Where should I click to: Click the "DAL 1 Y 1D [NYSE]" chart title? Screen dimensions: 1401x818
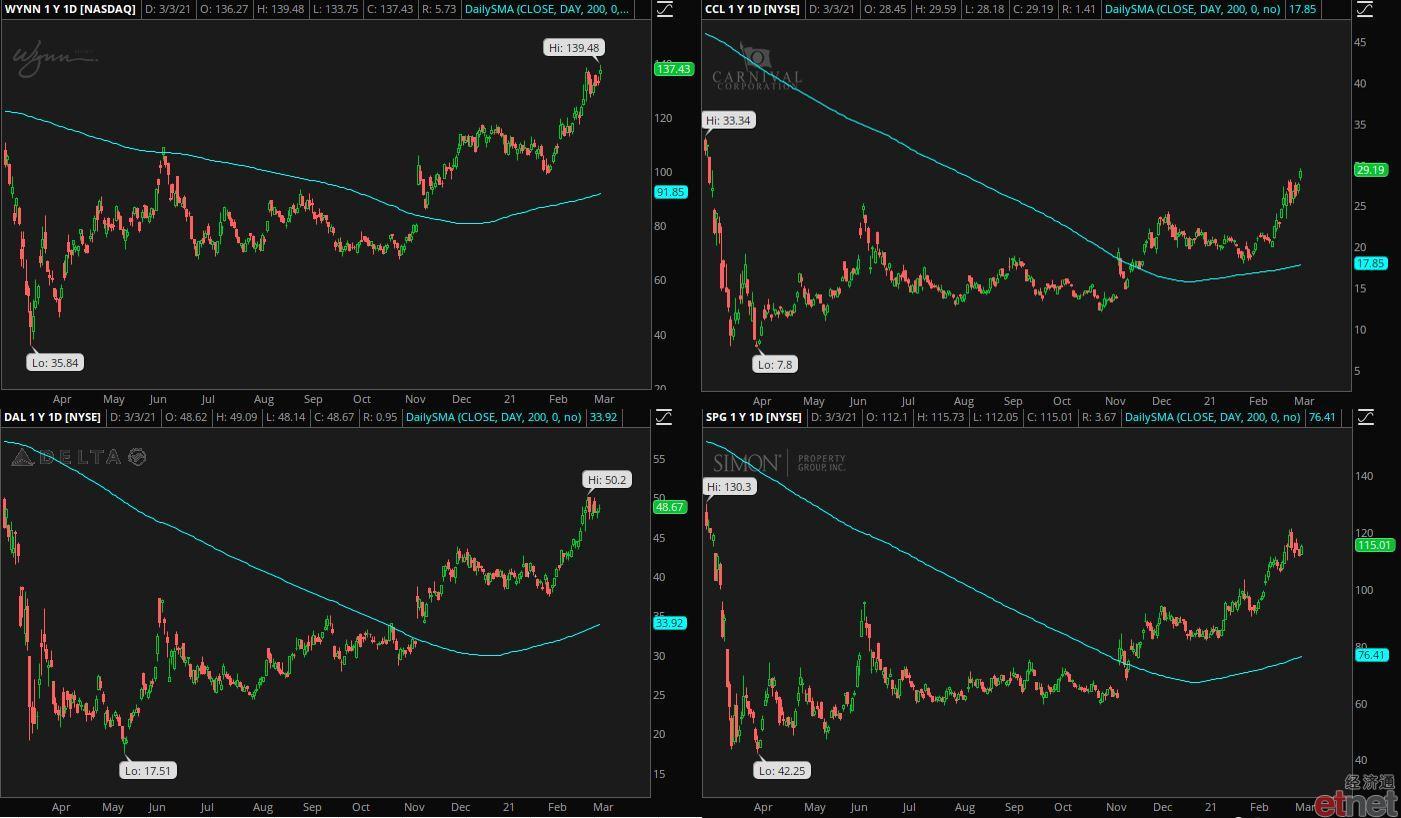pyautogui.click(x=53, y=417)
